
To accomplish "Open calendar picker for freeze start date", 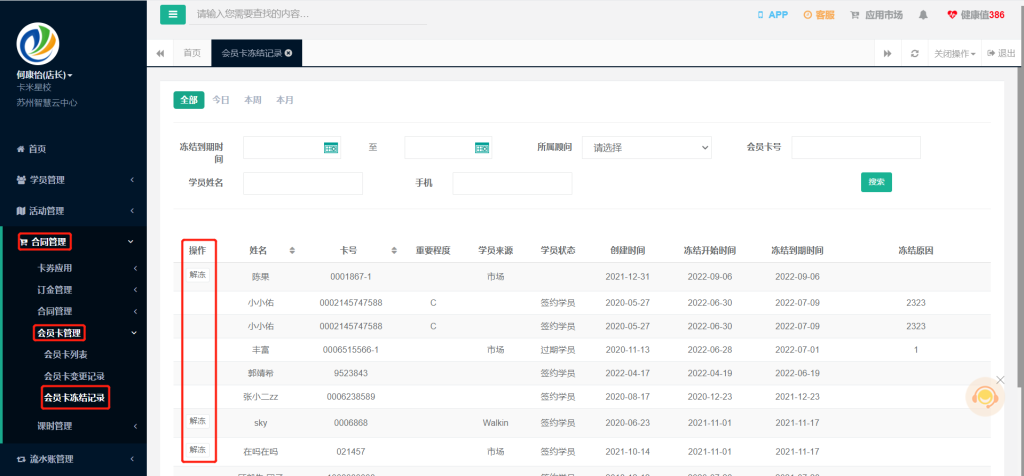I will point(331,148).
